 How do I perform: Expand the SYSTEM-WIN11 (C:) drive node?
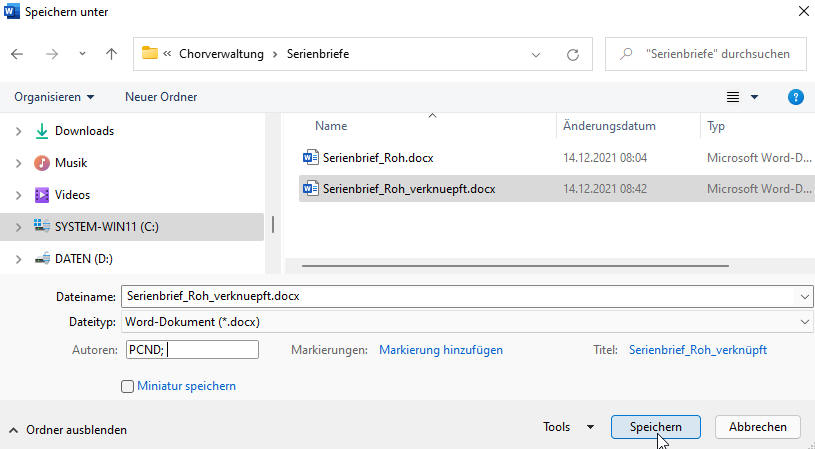[x=18, y=227]
